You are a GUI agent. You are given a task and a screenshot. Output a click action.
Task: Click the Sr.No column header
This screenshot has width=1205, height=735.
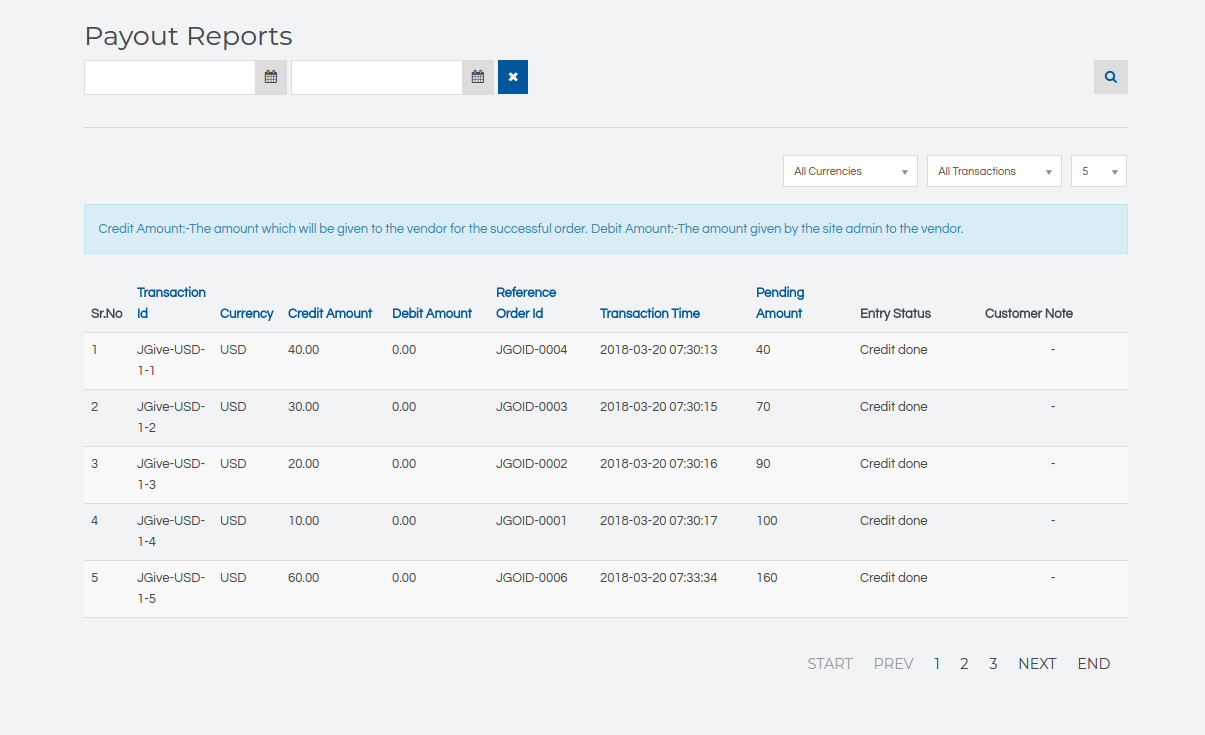coord(107,313)
